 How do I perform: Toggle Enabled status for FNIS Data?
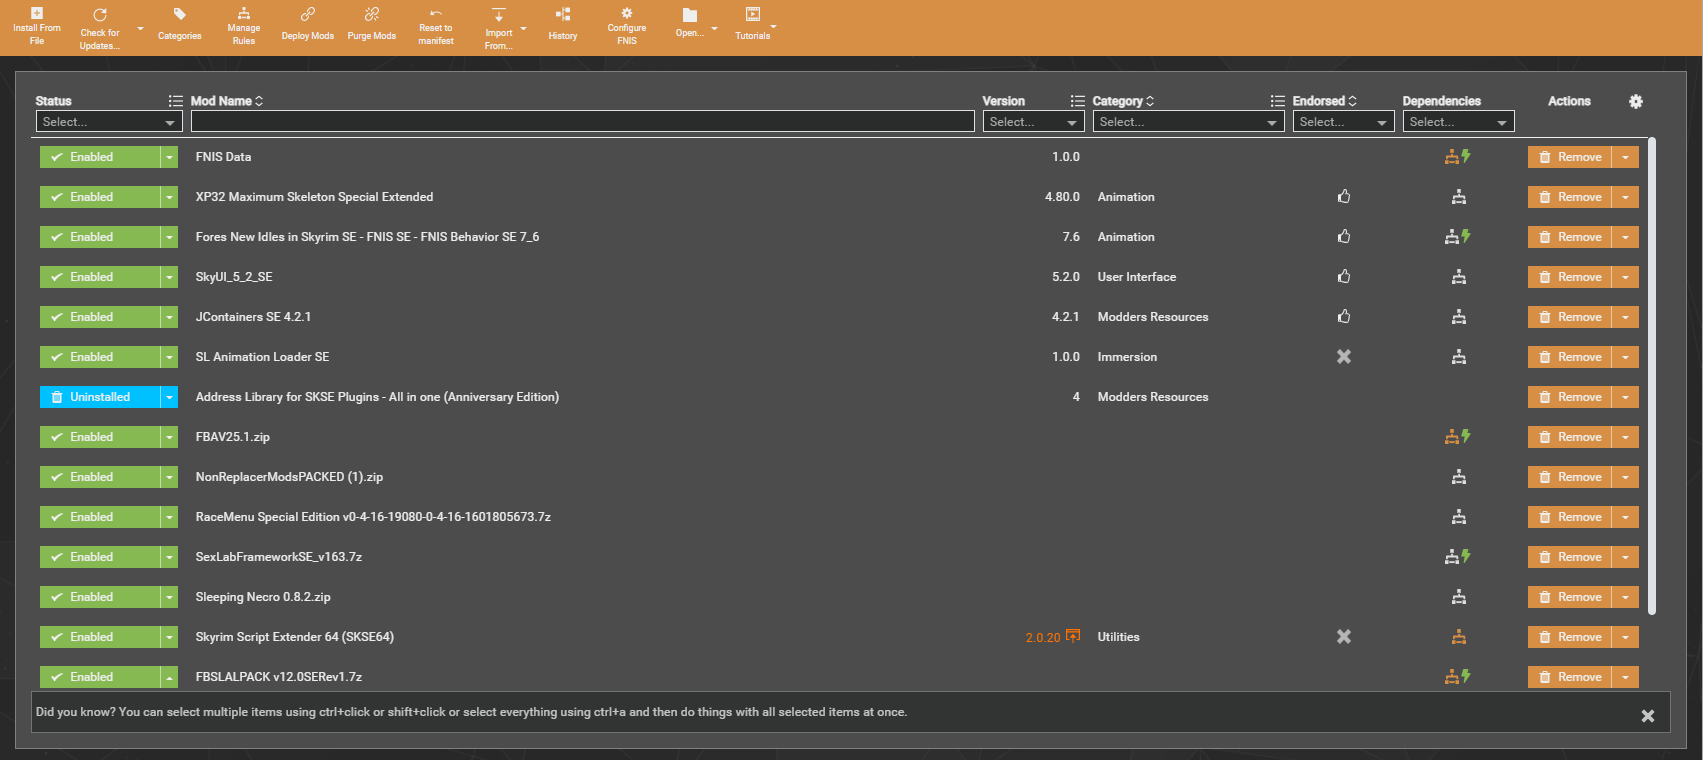(100, 157)
